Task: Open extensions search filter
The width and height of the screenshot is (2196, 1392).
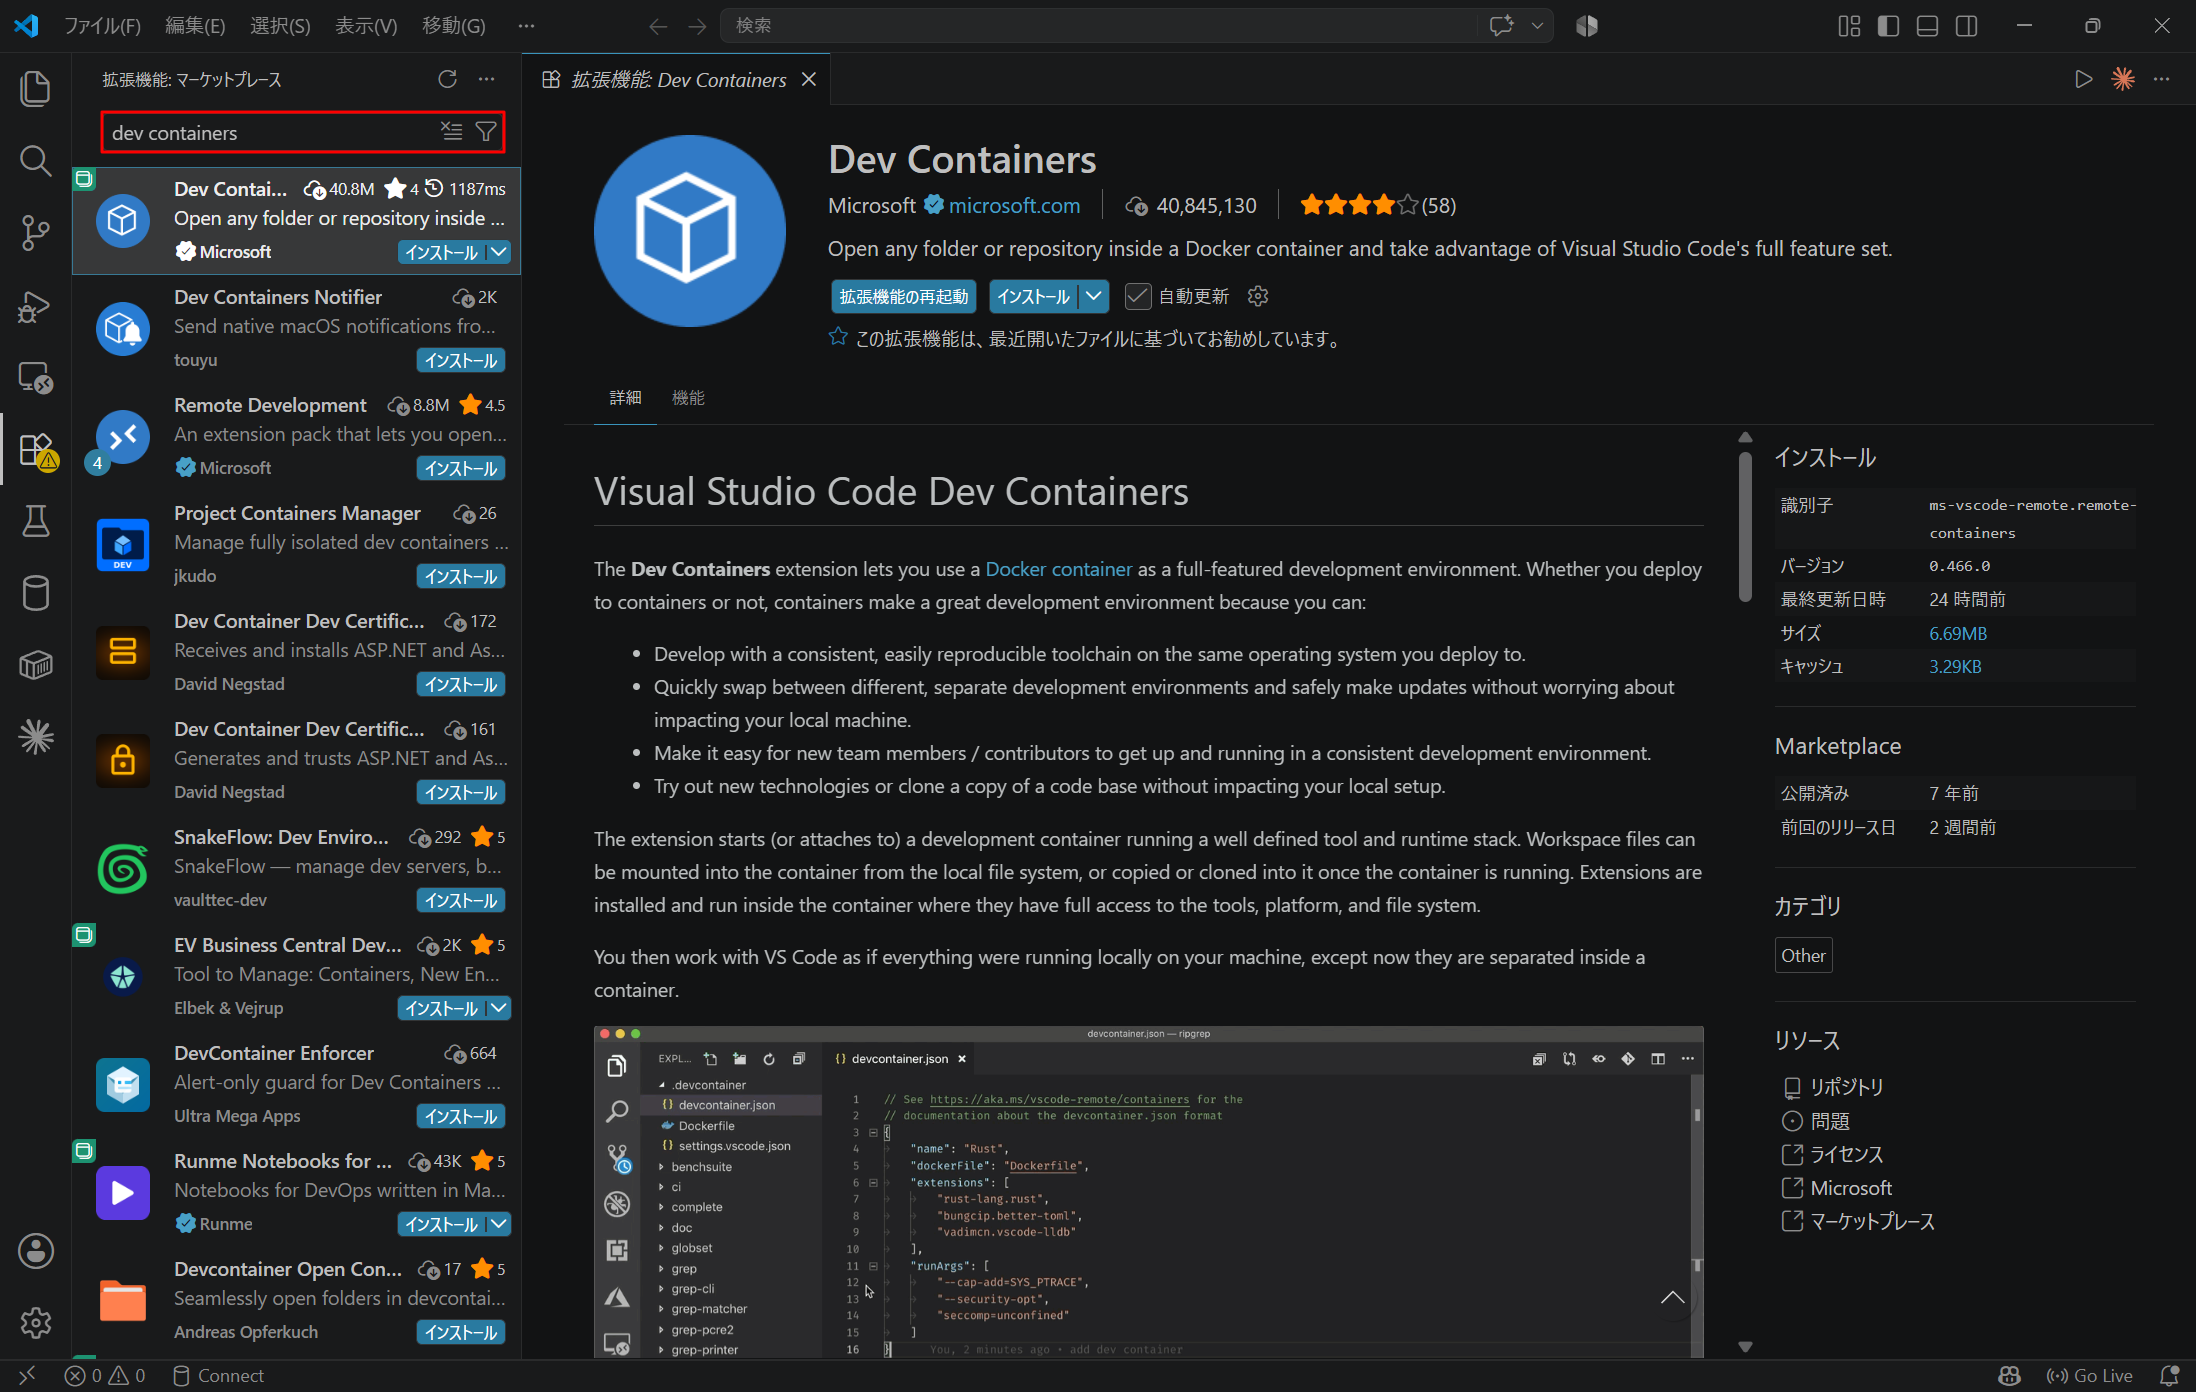Action: (486, 132)
